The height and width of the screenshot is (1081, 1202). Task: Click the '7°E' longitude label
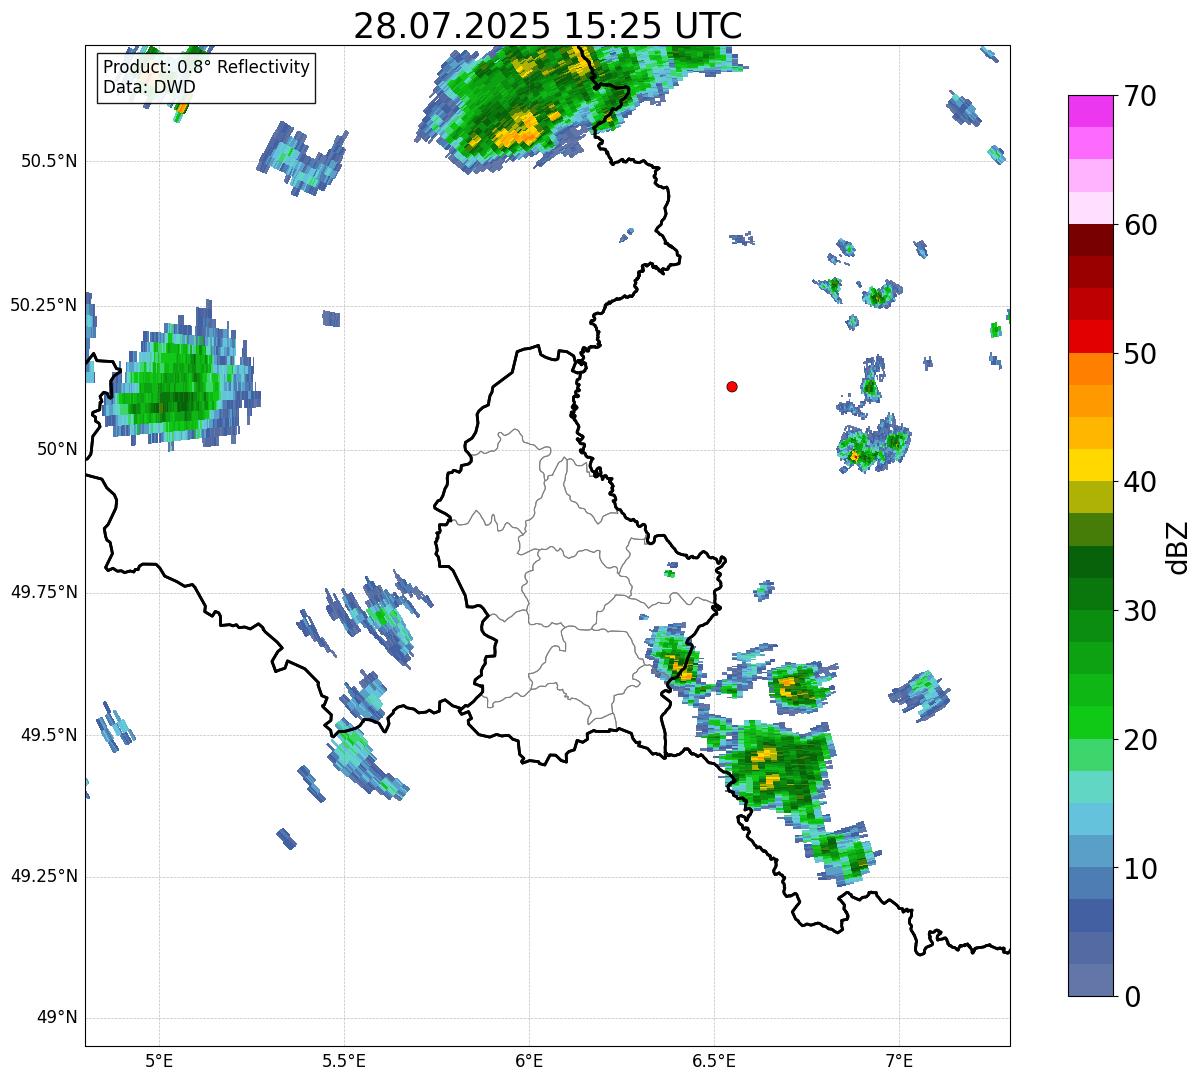[x=899, y=1060]
